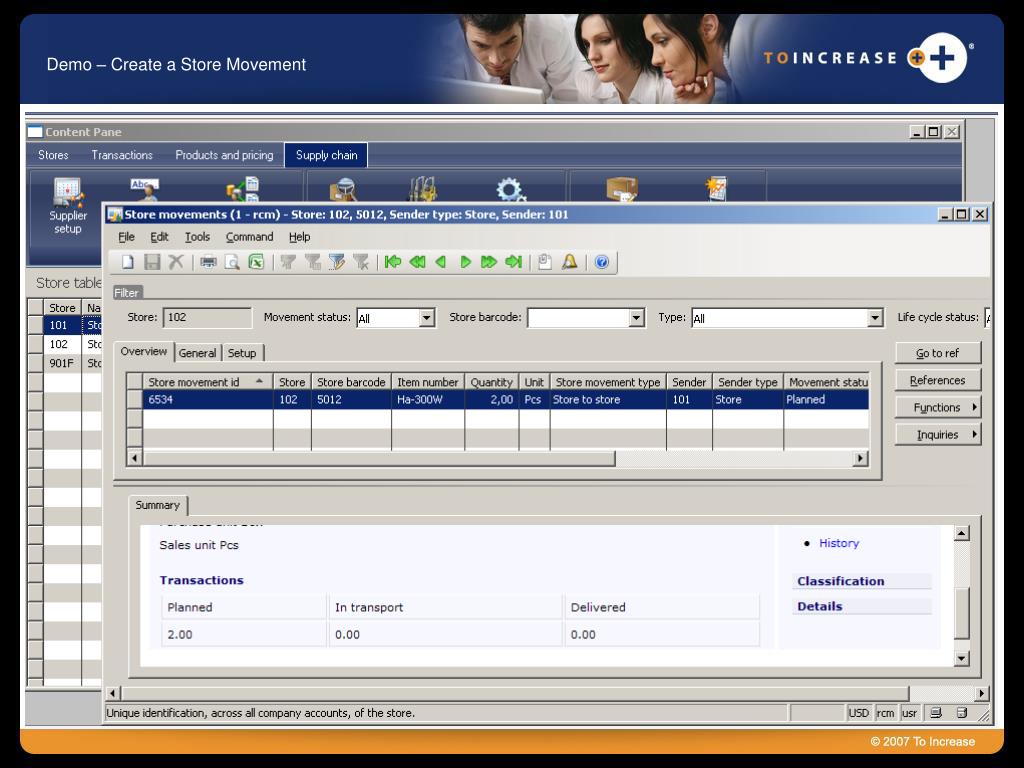Select store 901F in the Store table
The width and height of the screenshot is (1024, 768).
[x=61, y=363]
